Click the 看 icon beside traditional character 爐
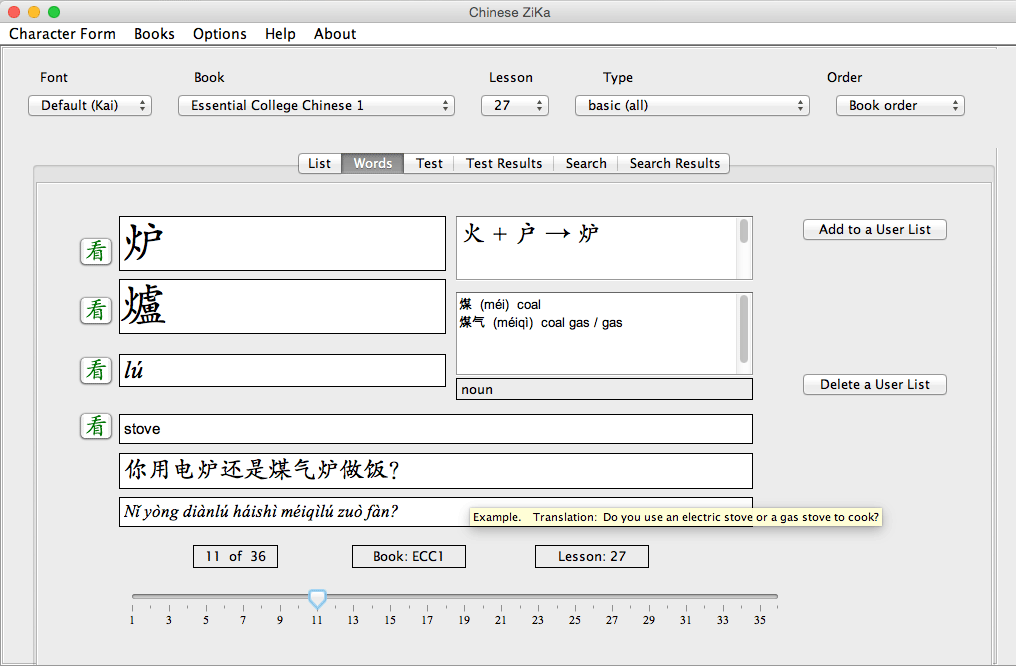 [96, 310]
